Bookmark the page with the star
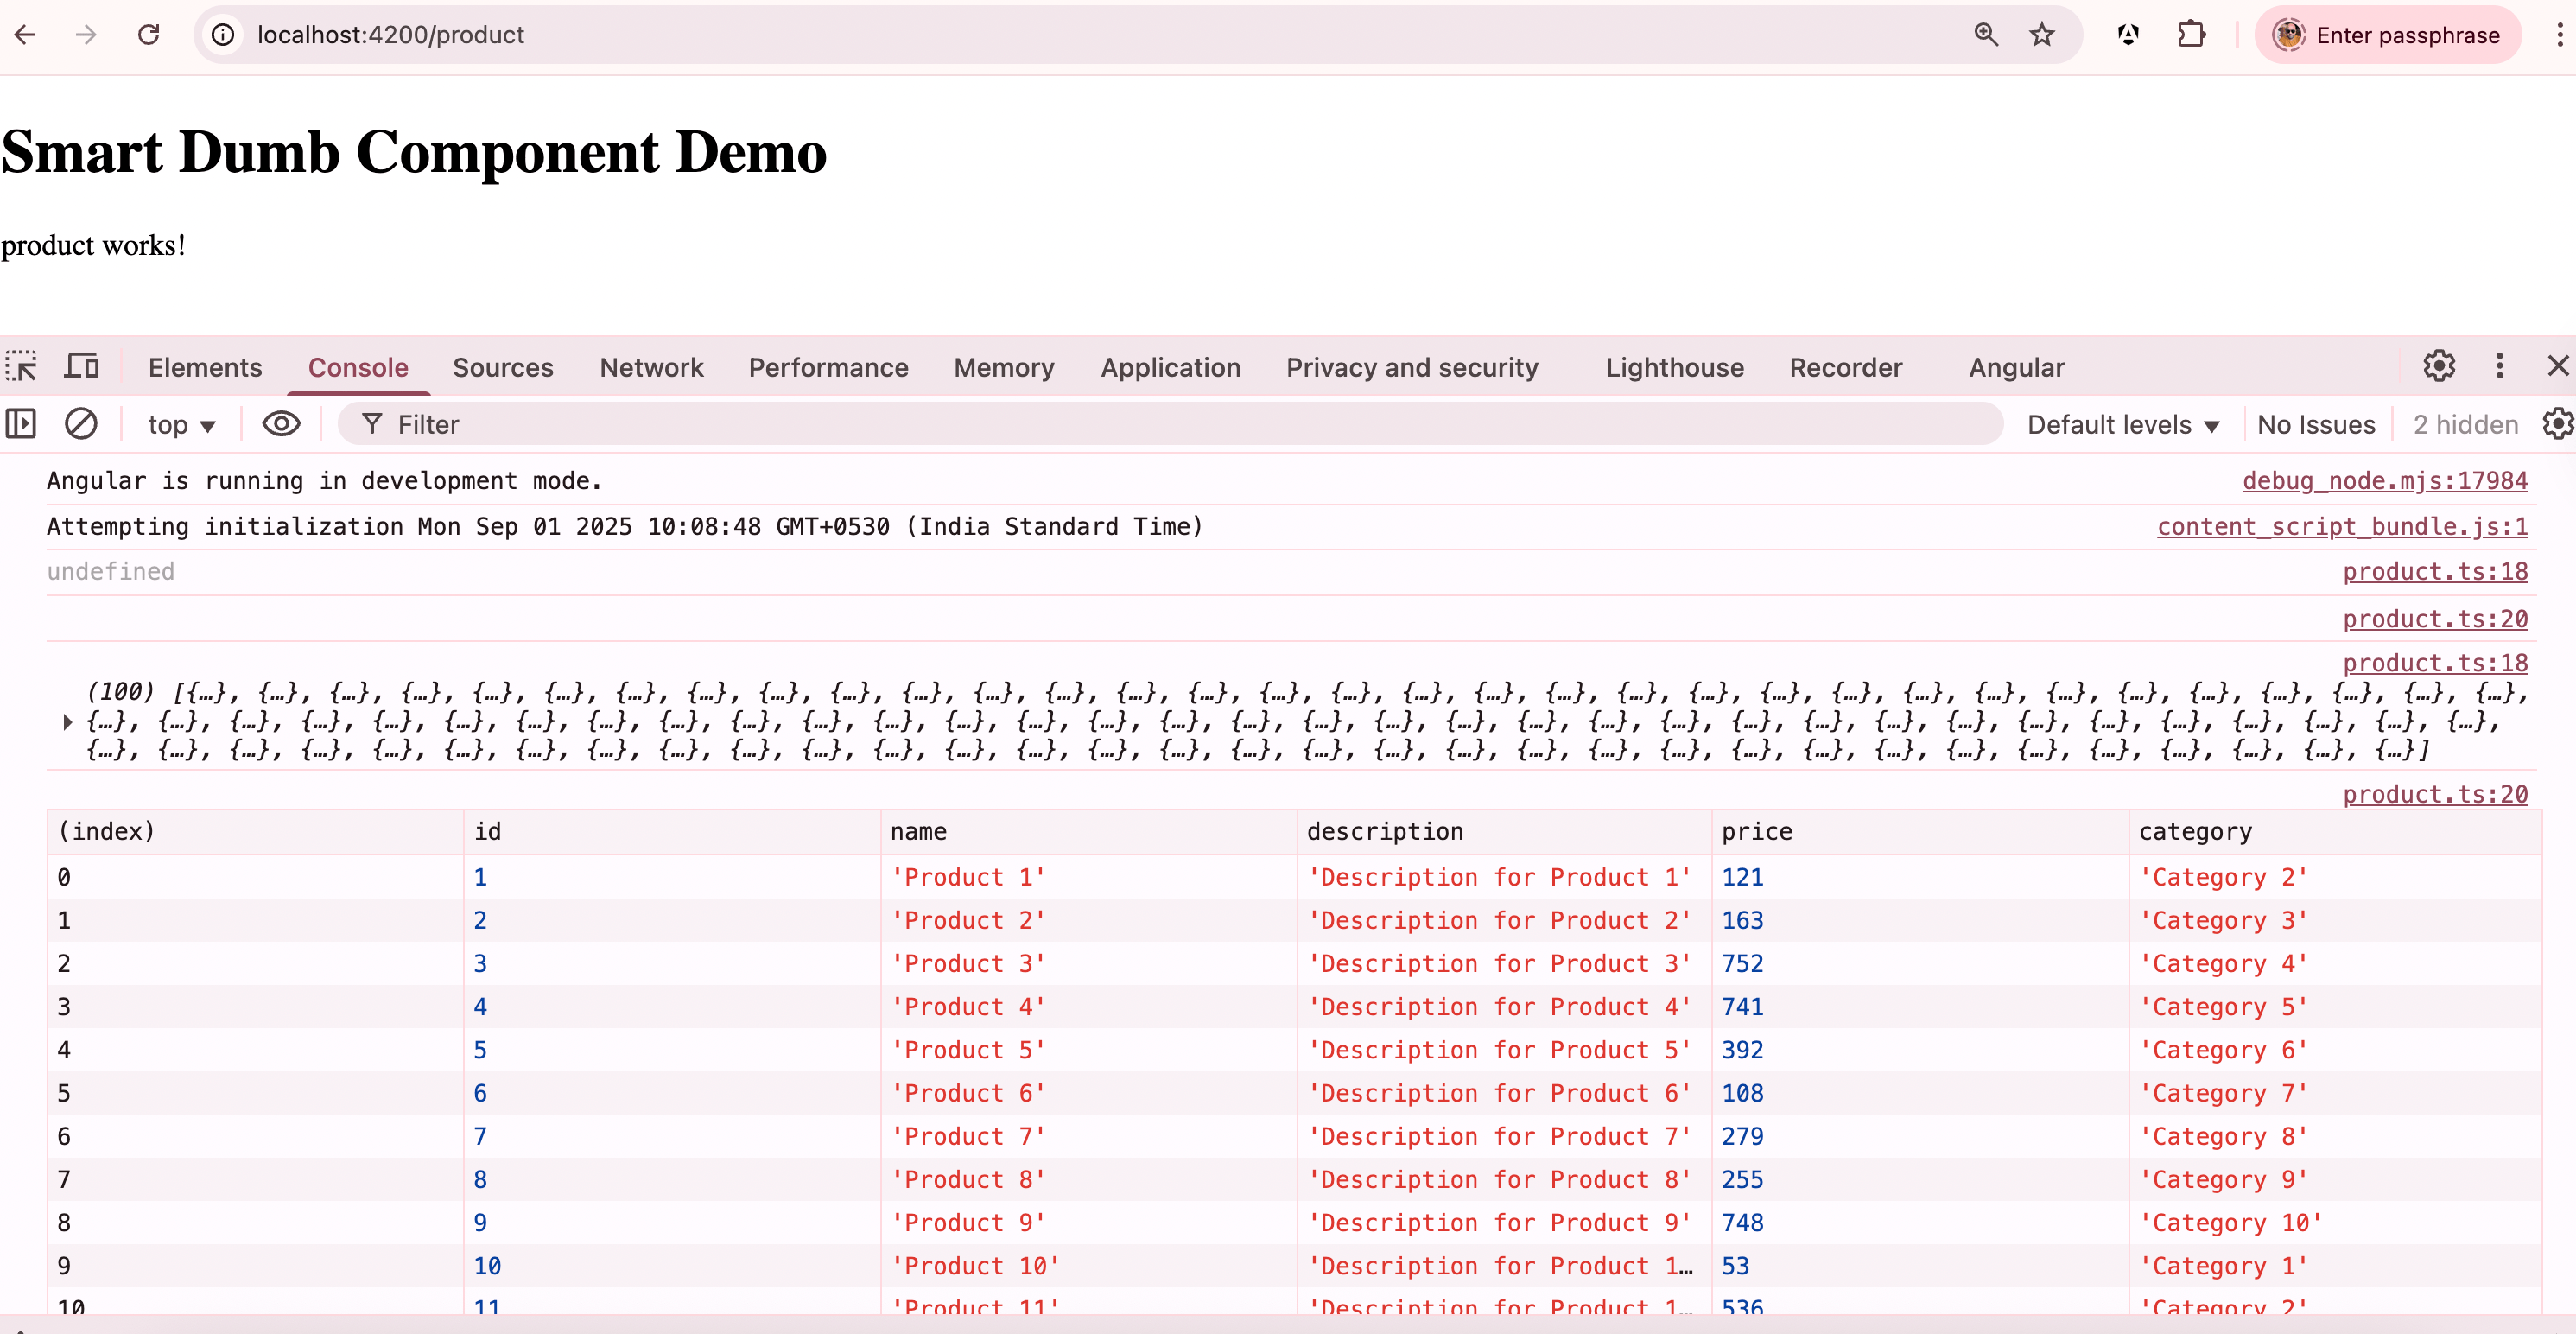This screenshot has height=1334, width=2576. [2042, 34]
